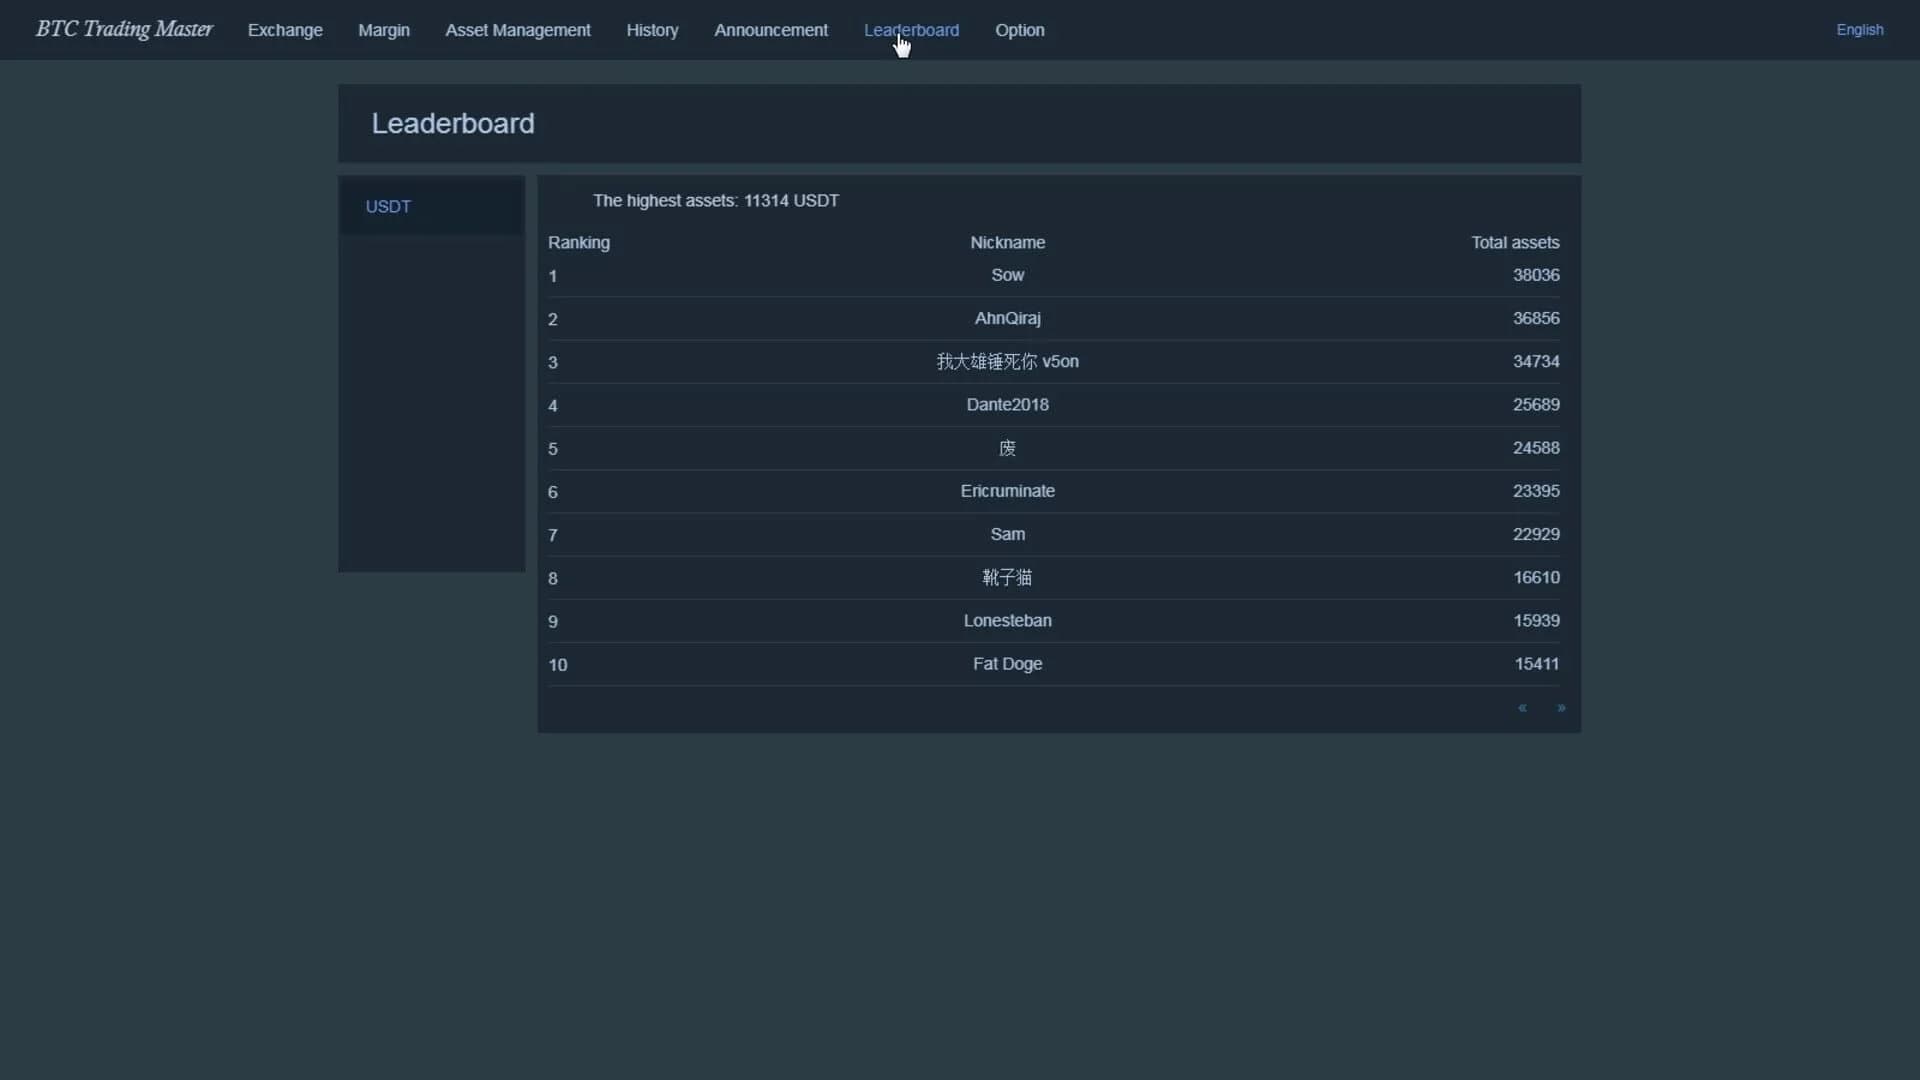Click the Leaderboard page heading

coord(453,123)
